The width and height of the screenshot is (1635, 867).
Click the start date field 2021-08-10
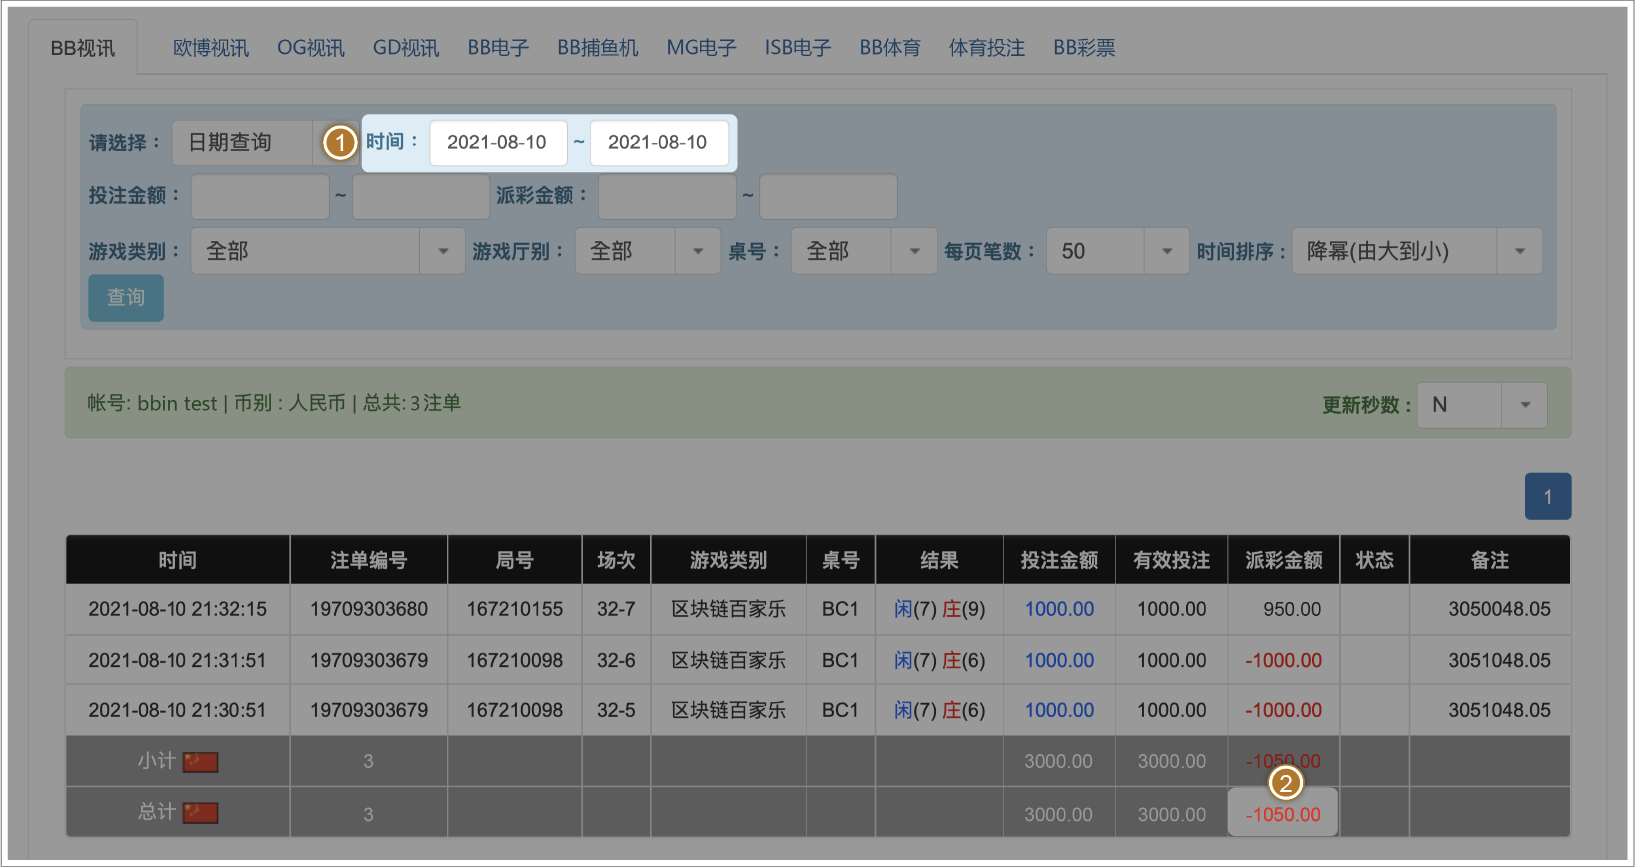pyautogui.click(x=498, y=142)
